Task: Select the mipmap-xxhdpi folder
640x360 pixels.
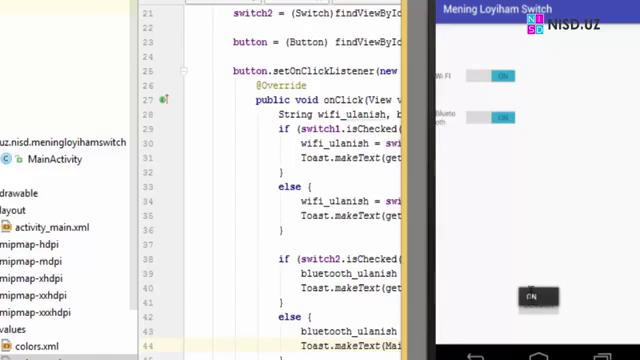Action: pos(33,296)
